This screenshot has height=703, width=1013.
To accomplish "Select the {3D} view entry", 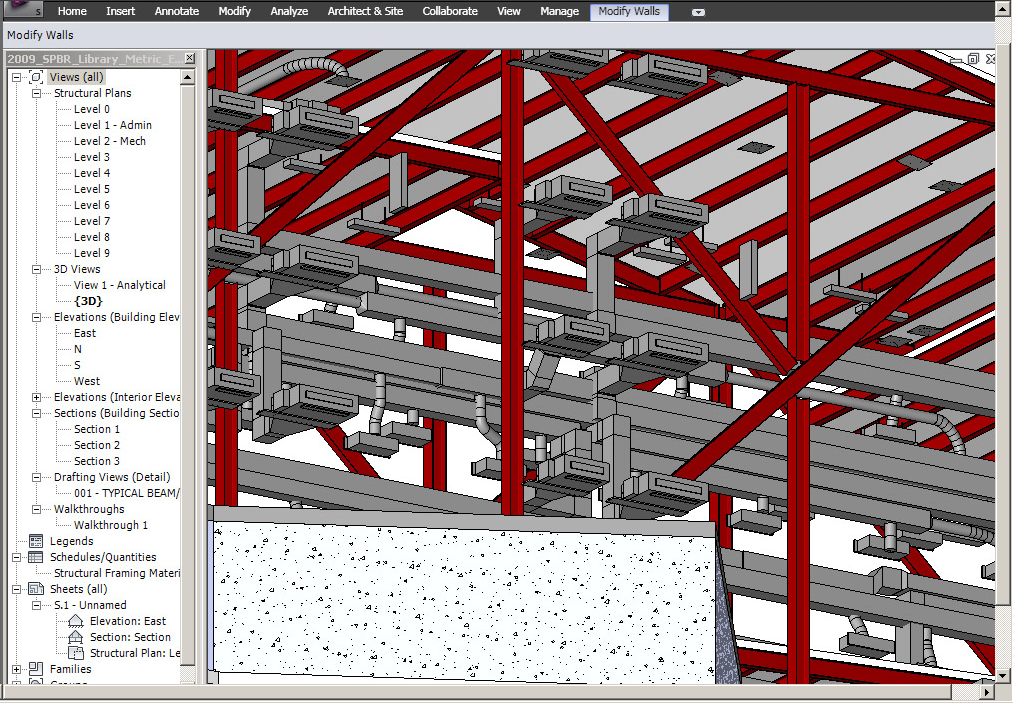I will tap(89, 301).
